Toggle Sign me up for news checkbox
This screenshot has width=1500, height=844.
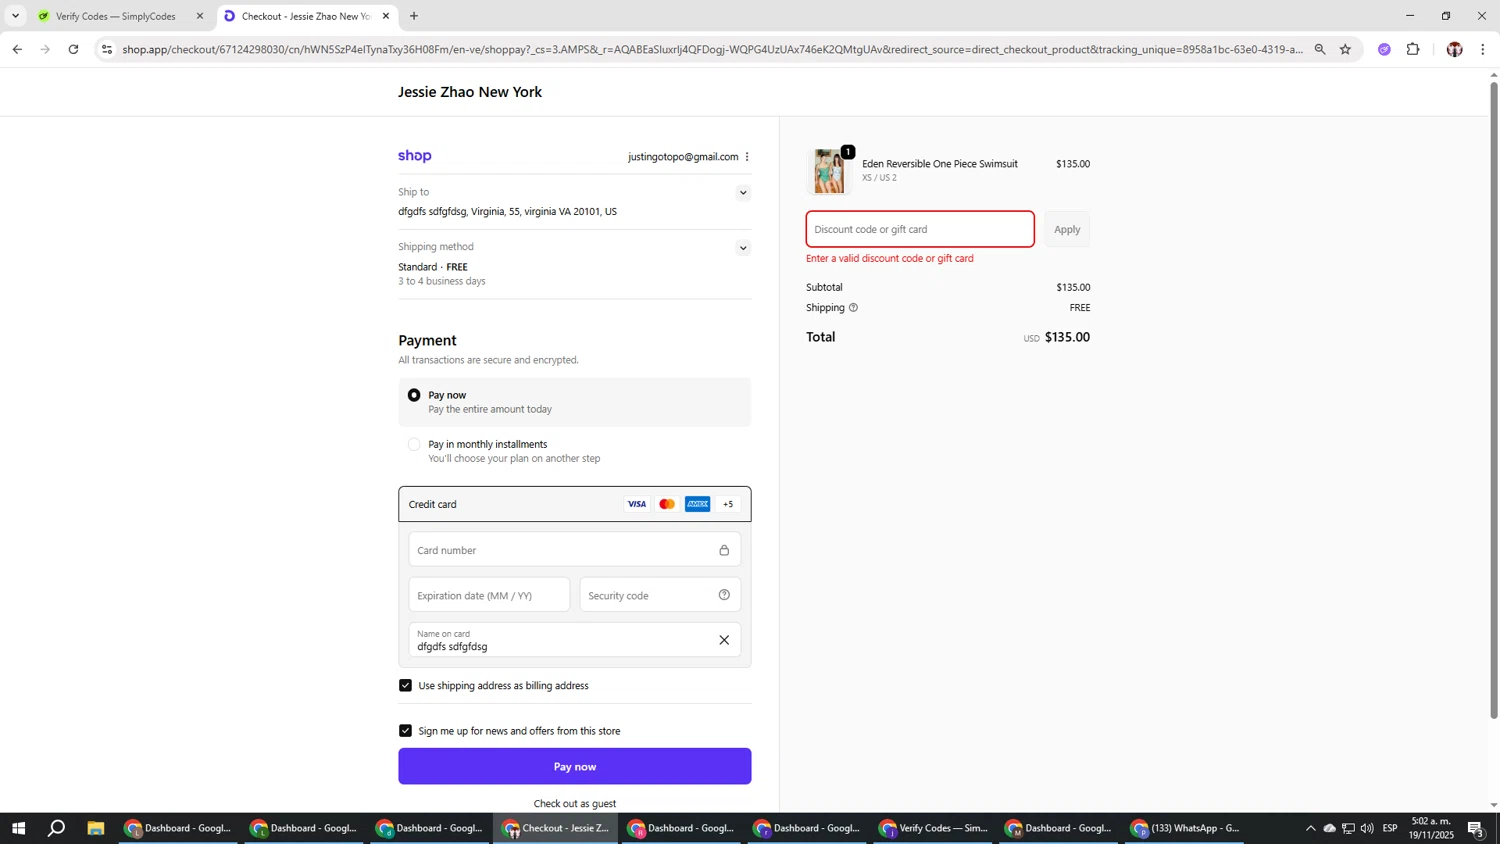coord(405,731)
